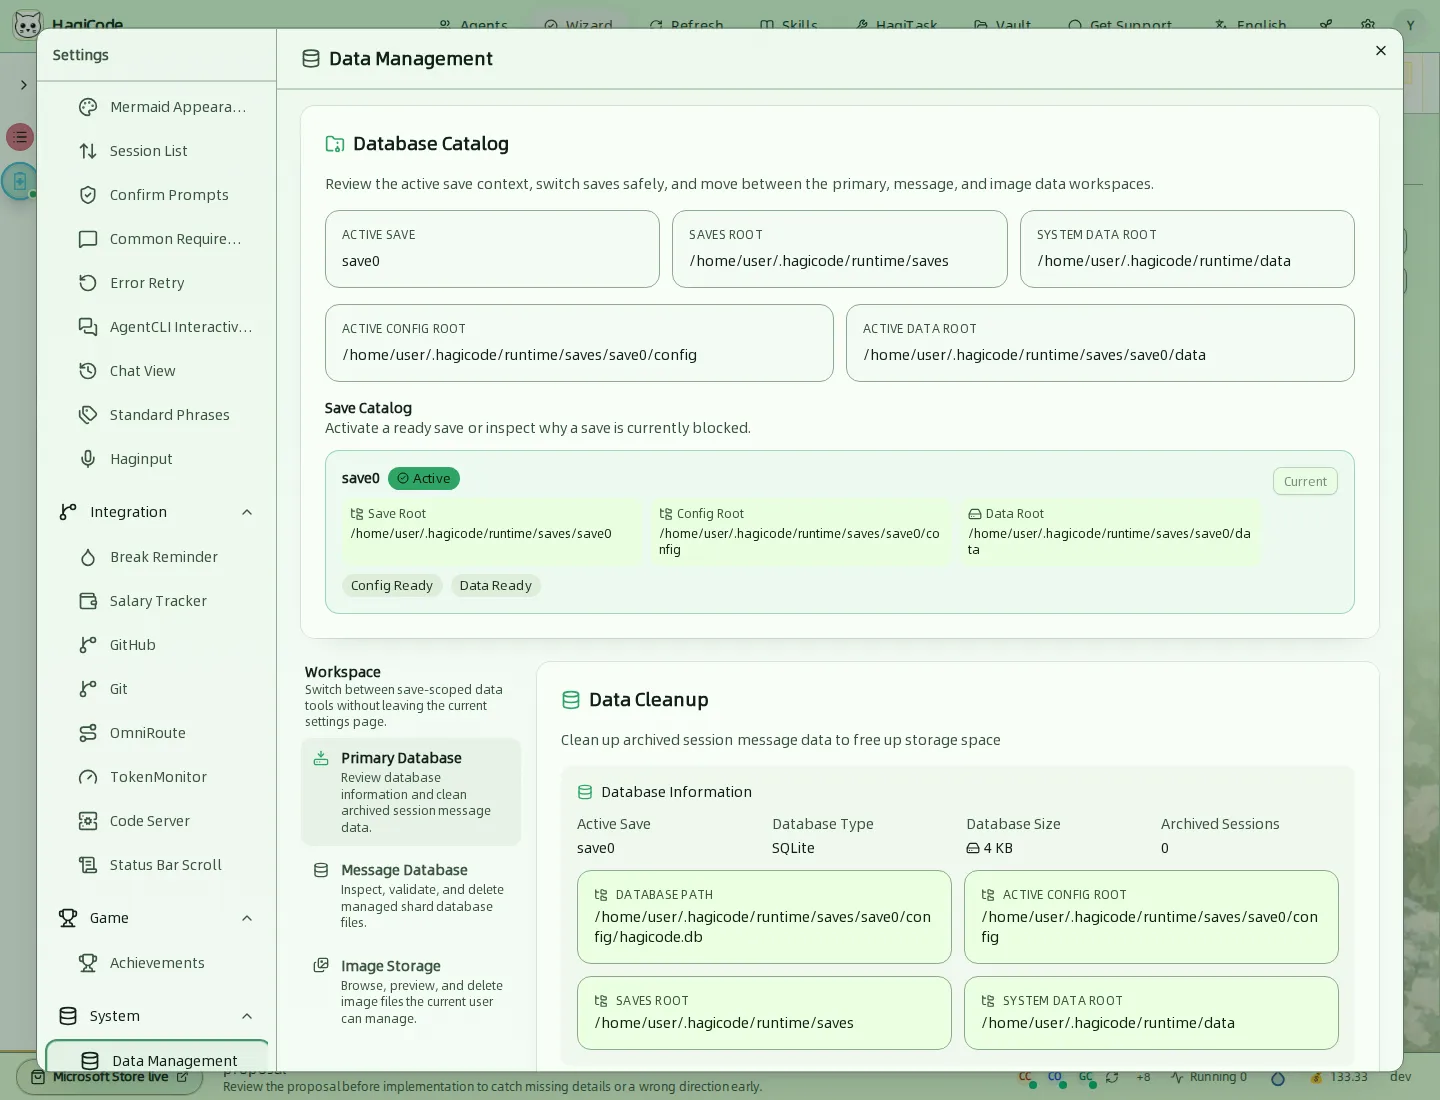
Task: Collapse the System section
Action: pos(247,1016)
